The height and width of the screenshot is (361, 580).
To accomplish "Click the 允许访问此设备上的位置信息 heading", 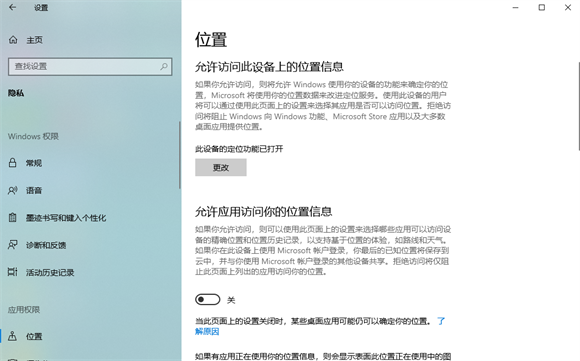I will [x=269, y=67].
